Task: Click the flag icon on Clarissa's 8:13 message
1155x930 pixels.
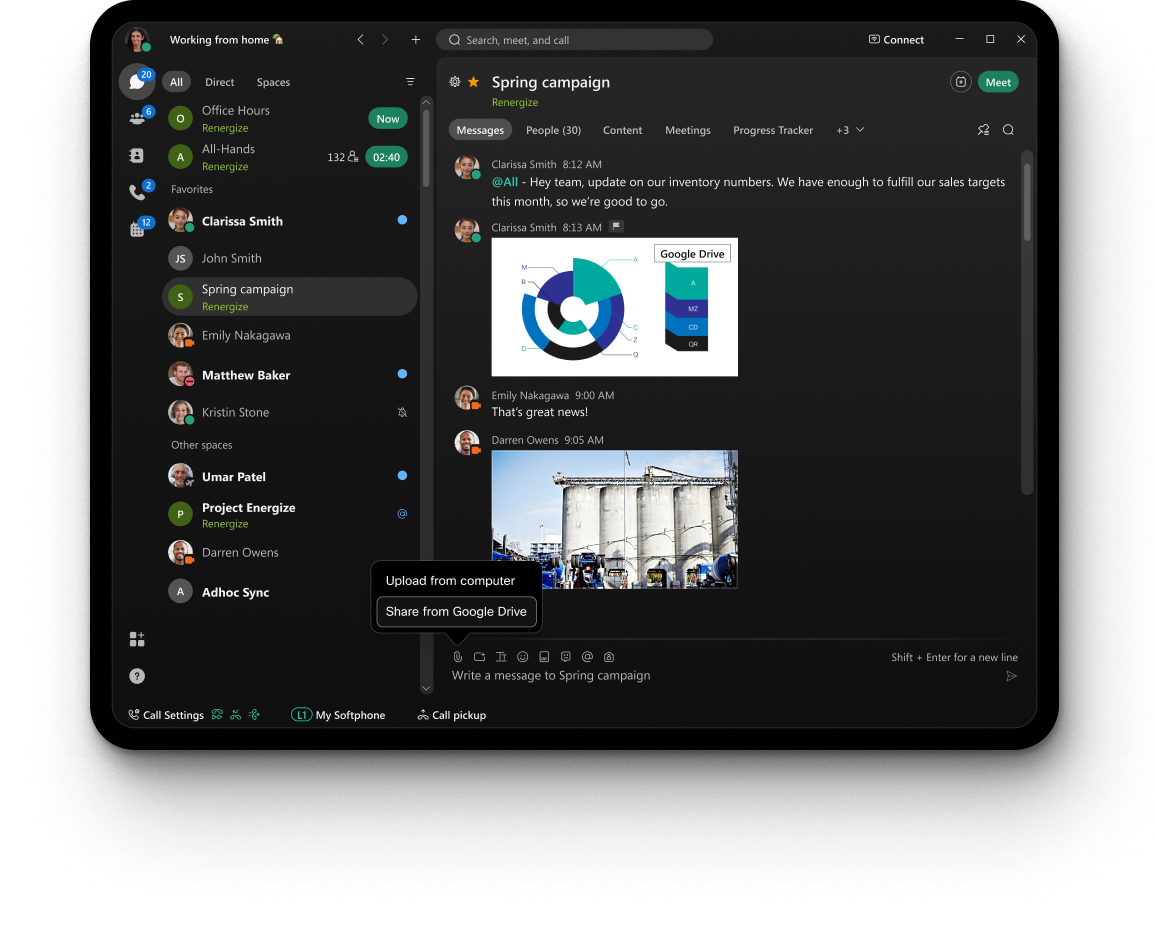Action: click(x=617, y=227)
